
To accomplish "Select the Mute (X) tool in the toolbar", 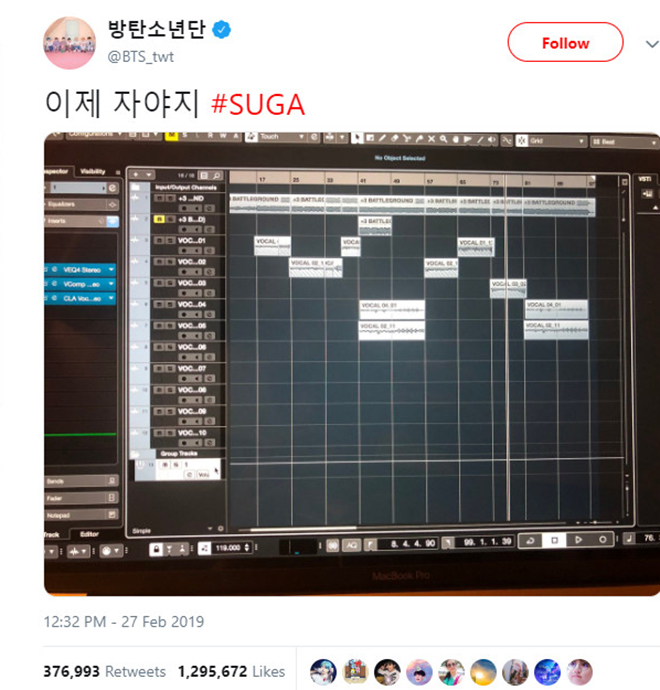I will pyautogui.click(x=432, y=139).
